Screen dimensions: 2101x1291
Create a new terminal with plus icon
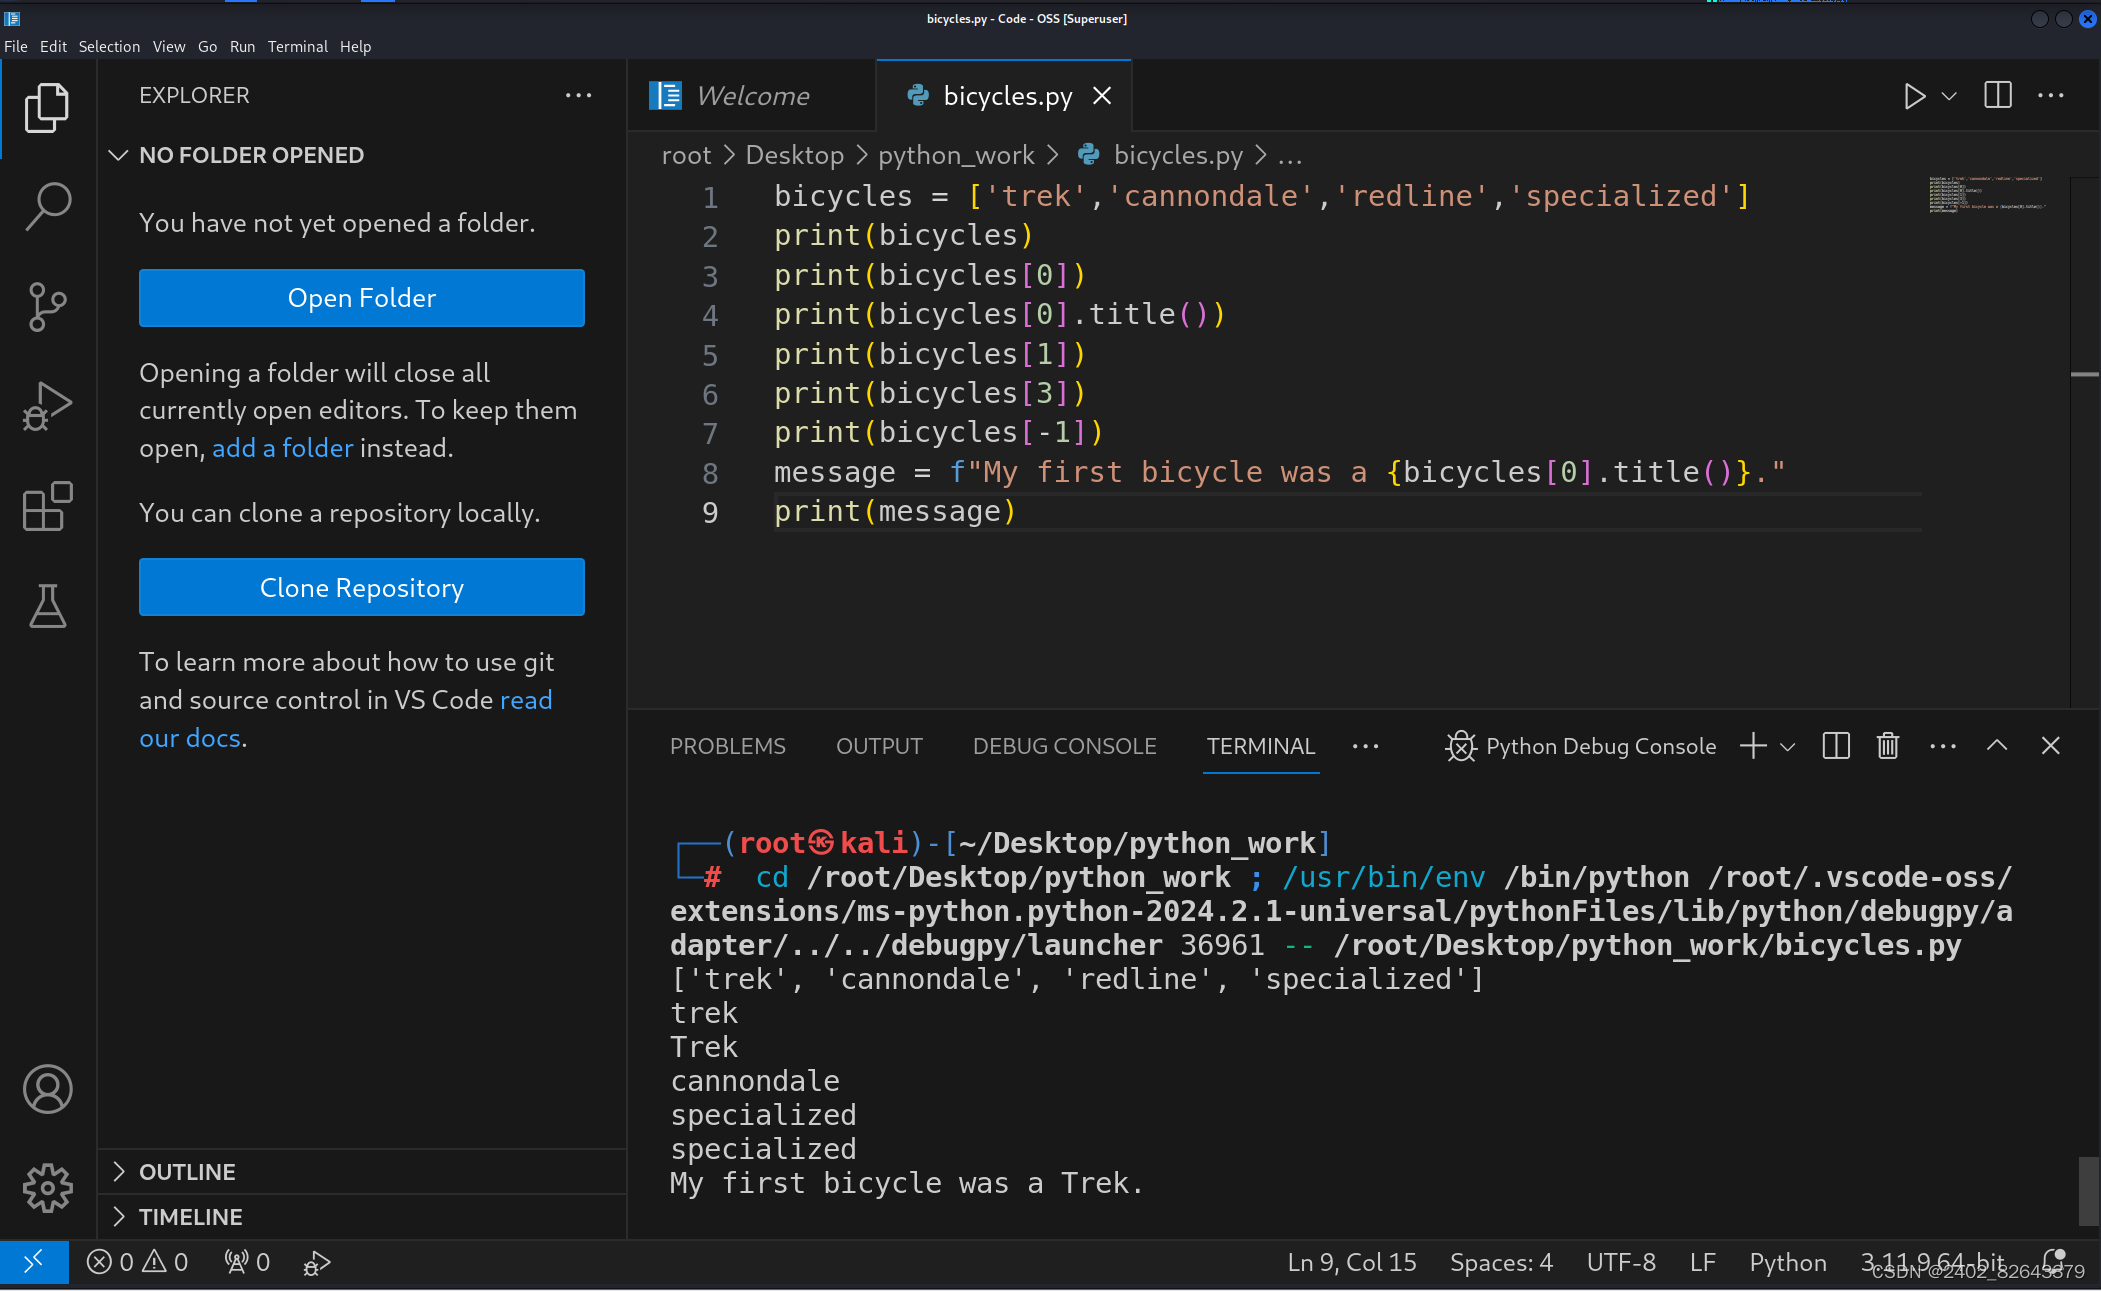coord(1752,746)
